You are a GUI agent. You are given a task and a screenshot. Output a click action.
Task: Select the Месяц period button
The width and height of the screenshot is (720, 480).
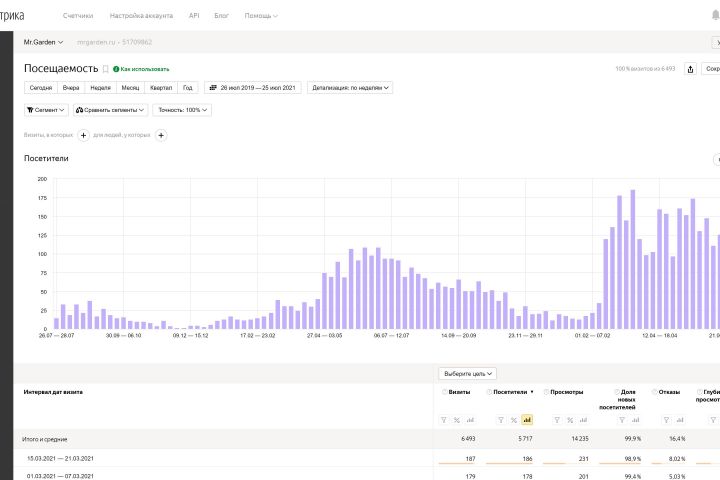pos(131,88)
